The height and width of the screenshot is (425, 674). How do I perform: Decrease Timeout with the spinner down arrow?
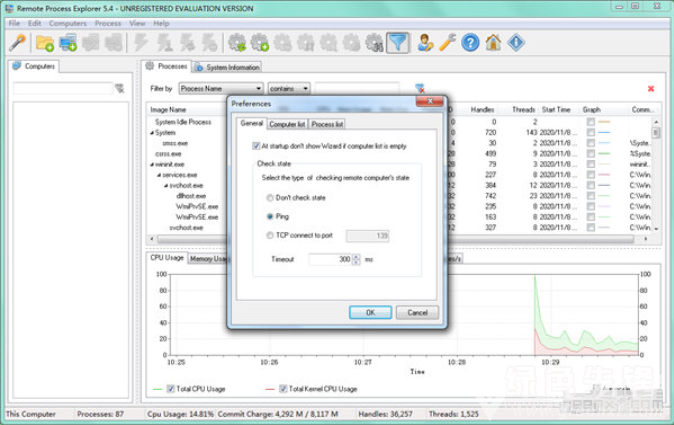click(x=356, y=262)
